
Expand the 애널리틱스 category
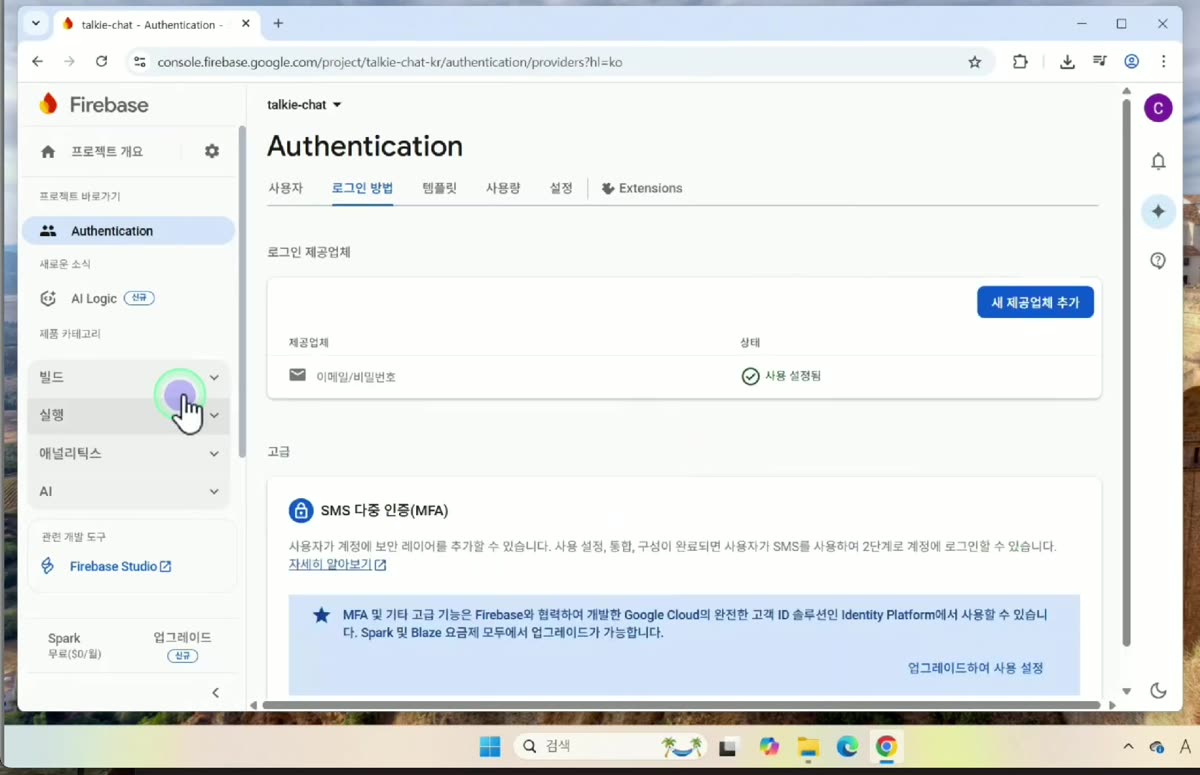coord(129,453)
